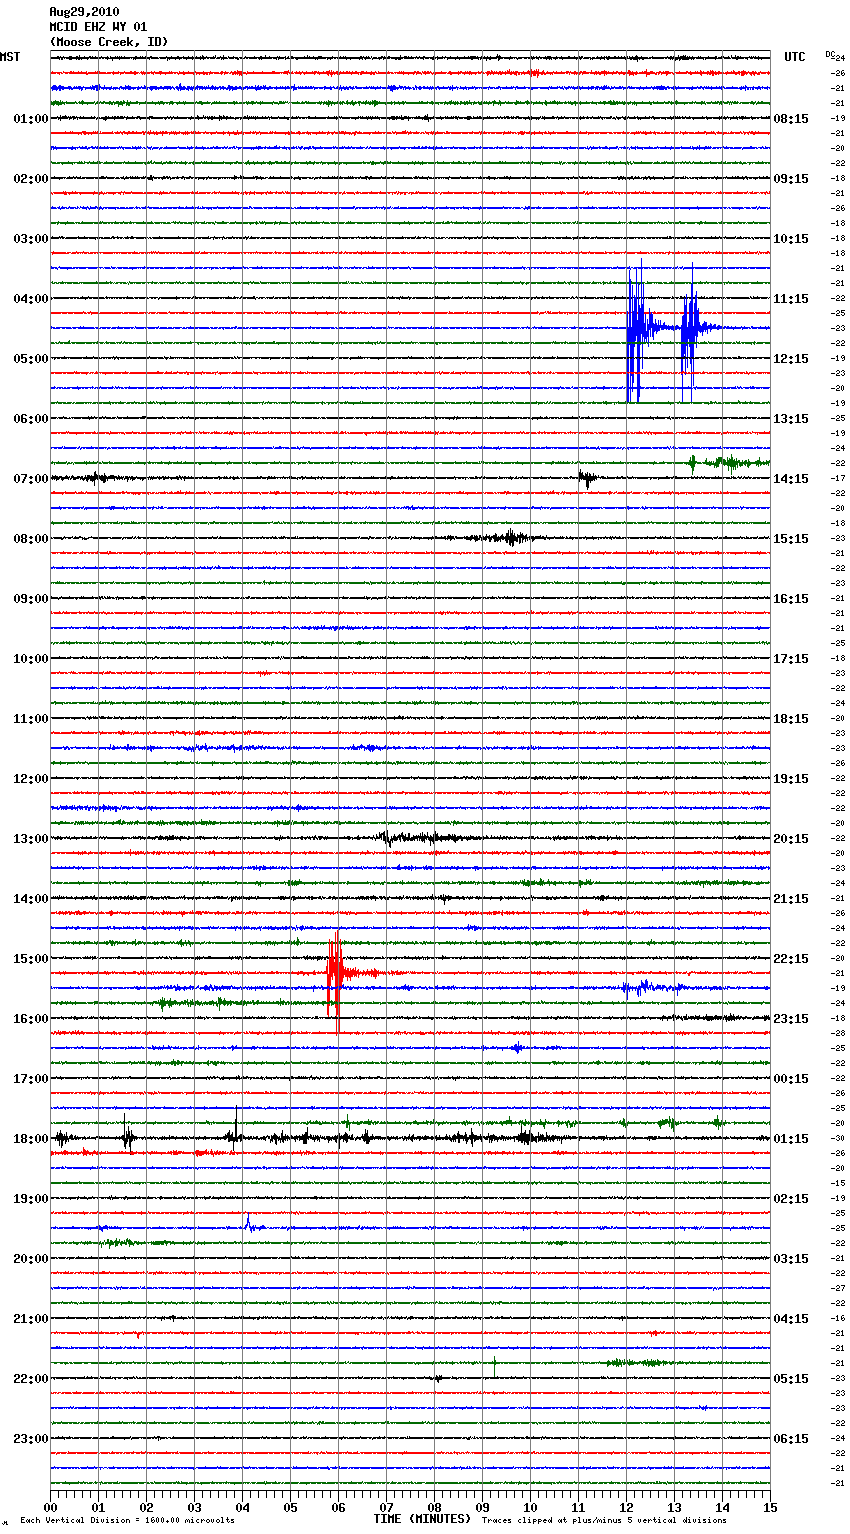
Task: Select the MCID EHZ WY 01 station title
Action: pyautogui.click(x=98, y=27)
